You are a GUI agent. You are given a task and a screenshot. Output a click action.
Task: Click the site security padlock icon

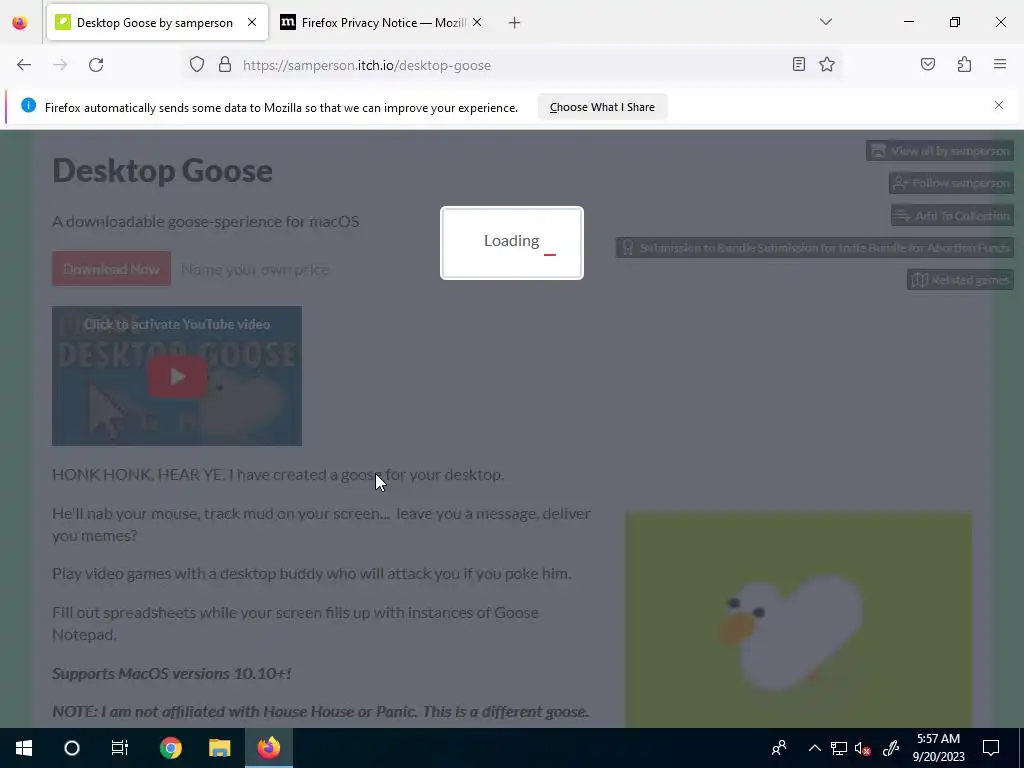225,65
